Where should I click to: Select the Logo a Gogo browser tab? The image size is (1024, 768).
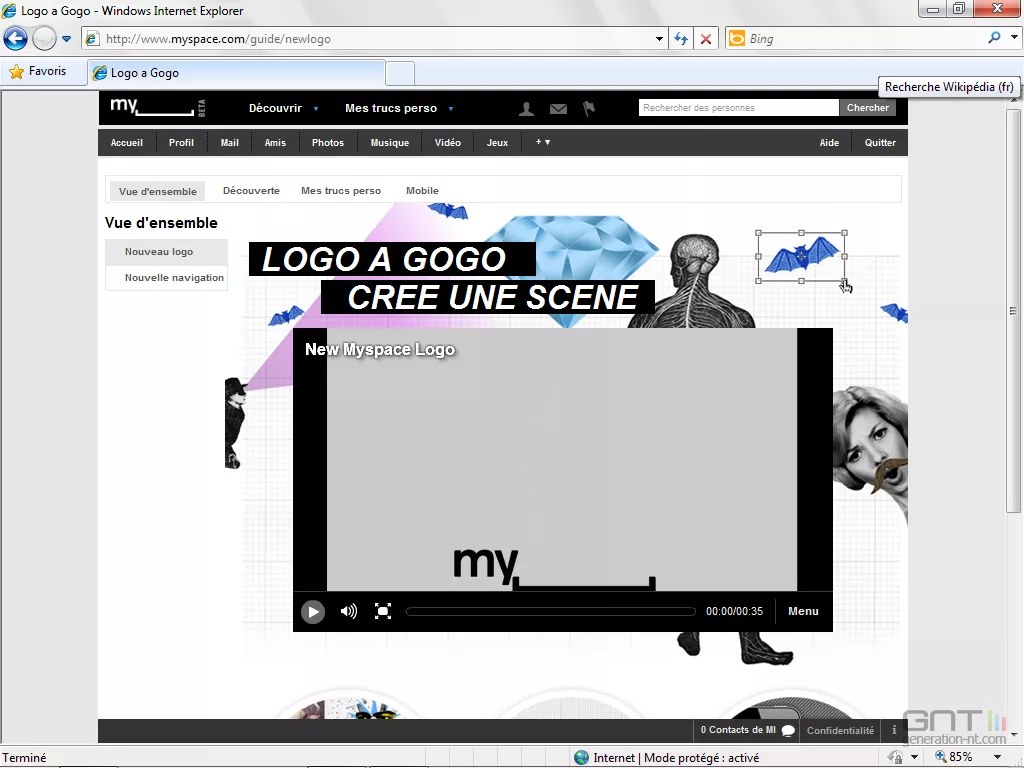tap(236, 72)
